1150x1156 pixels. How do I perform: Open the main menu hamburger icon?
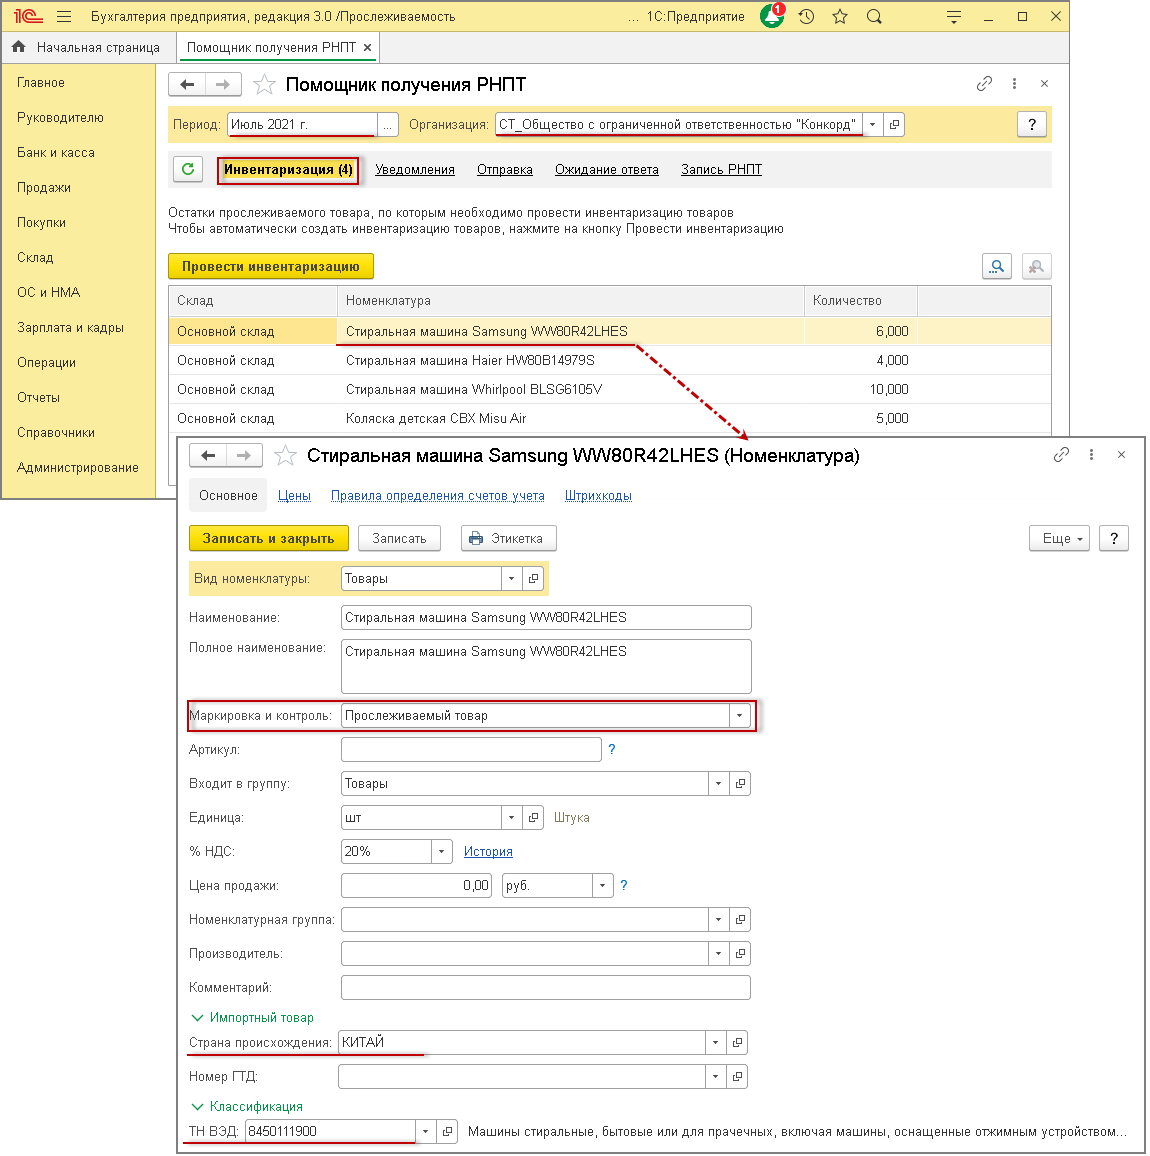click(x=64, y=16)
